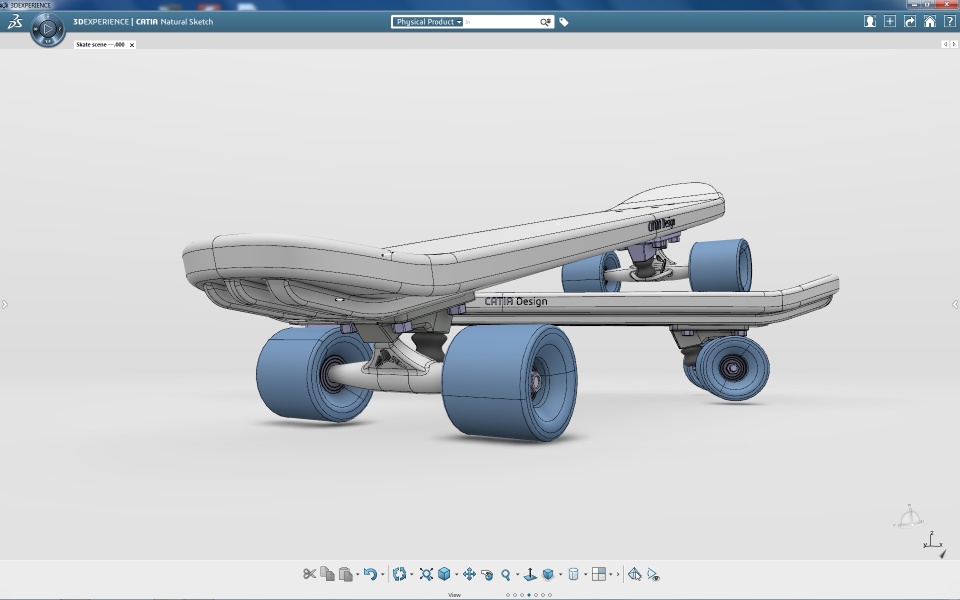This screenshot has height=600, width=960.
Task: Click the select geometry cursor icon
Action: (x=635, y=574)
